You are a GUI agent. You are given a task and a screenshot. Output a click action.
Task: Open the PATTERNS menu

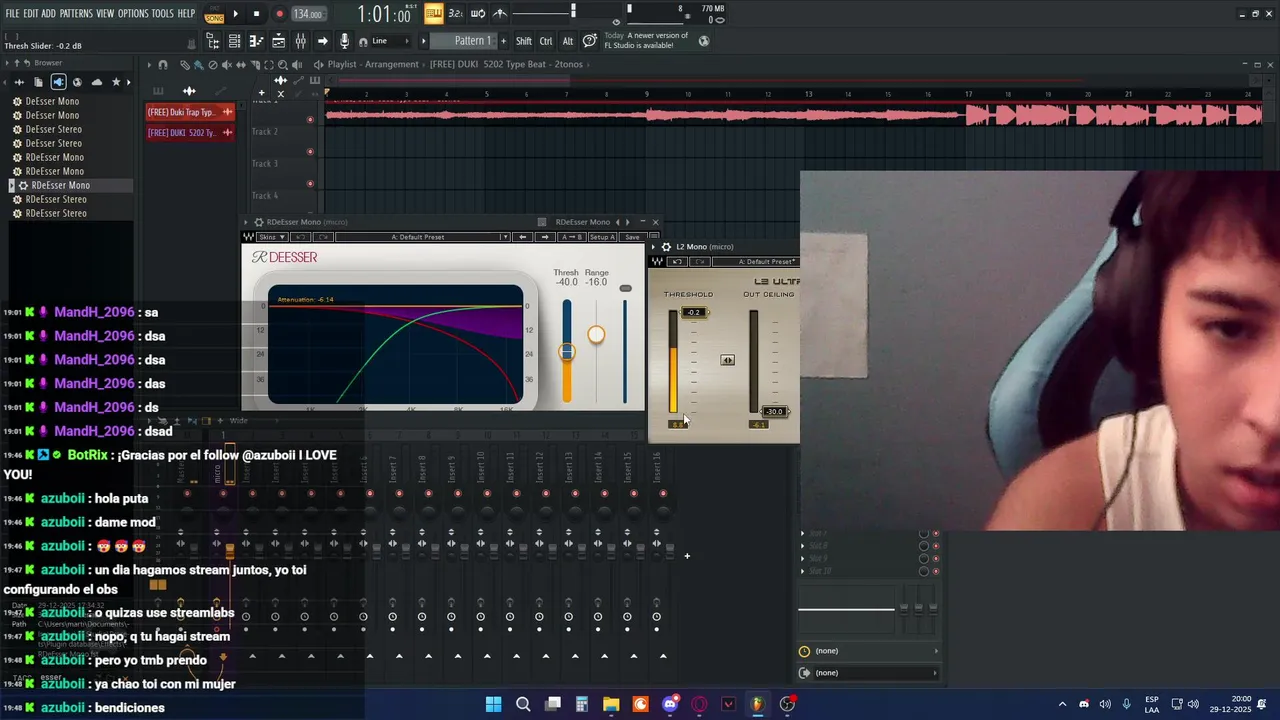coord(76,14)
